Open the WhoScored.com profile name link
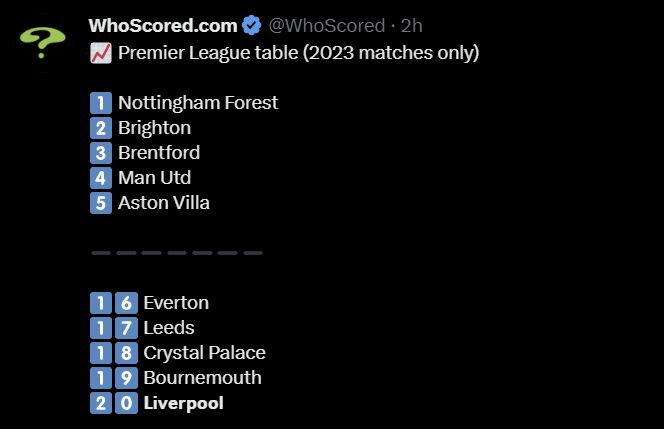664x429 pixels. coord(163,26)
